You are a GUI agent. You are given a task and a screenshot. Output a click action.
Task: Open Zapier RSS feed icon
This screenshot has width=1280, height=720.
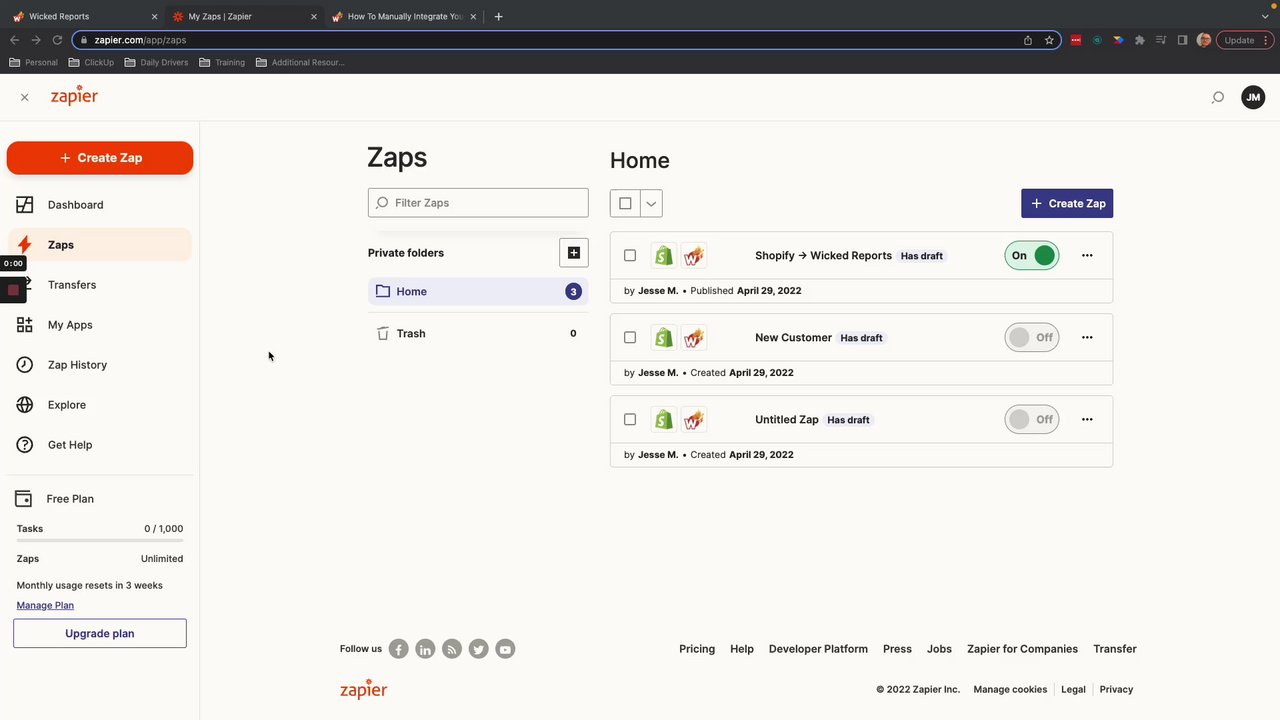pyautogui.click(x=452, y=649)
